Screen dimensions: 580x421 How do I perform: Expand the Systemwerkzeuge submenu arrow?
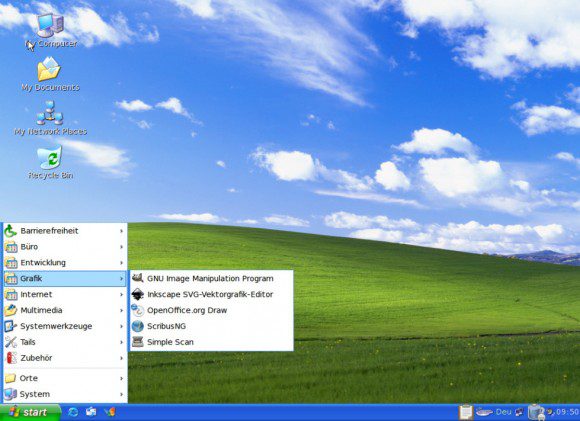121,326
